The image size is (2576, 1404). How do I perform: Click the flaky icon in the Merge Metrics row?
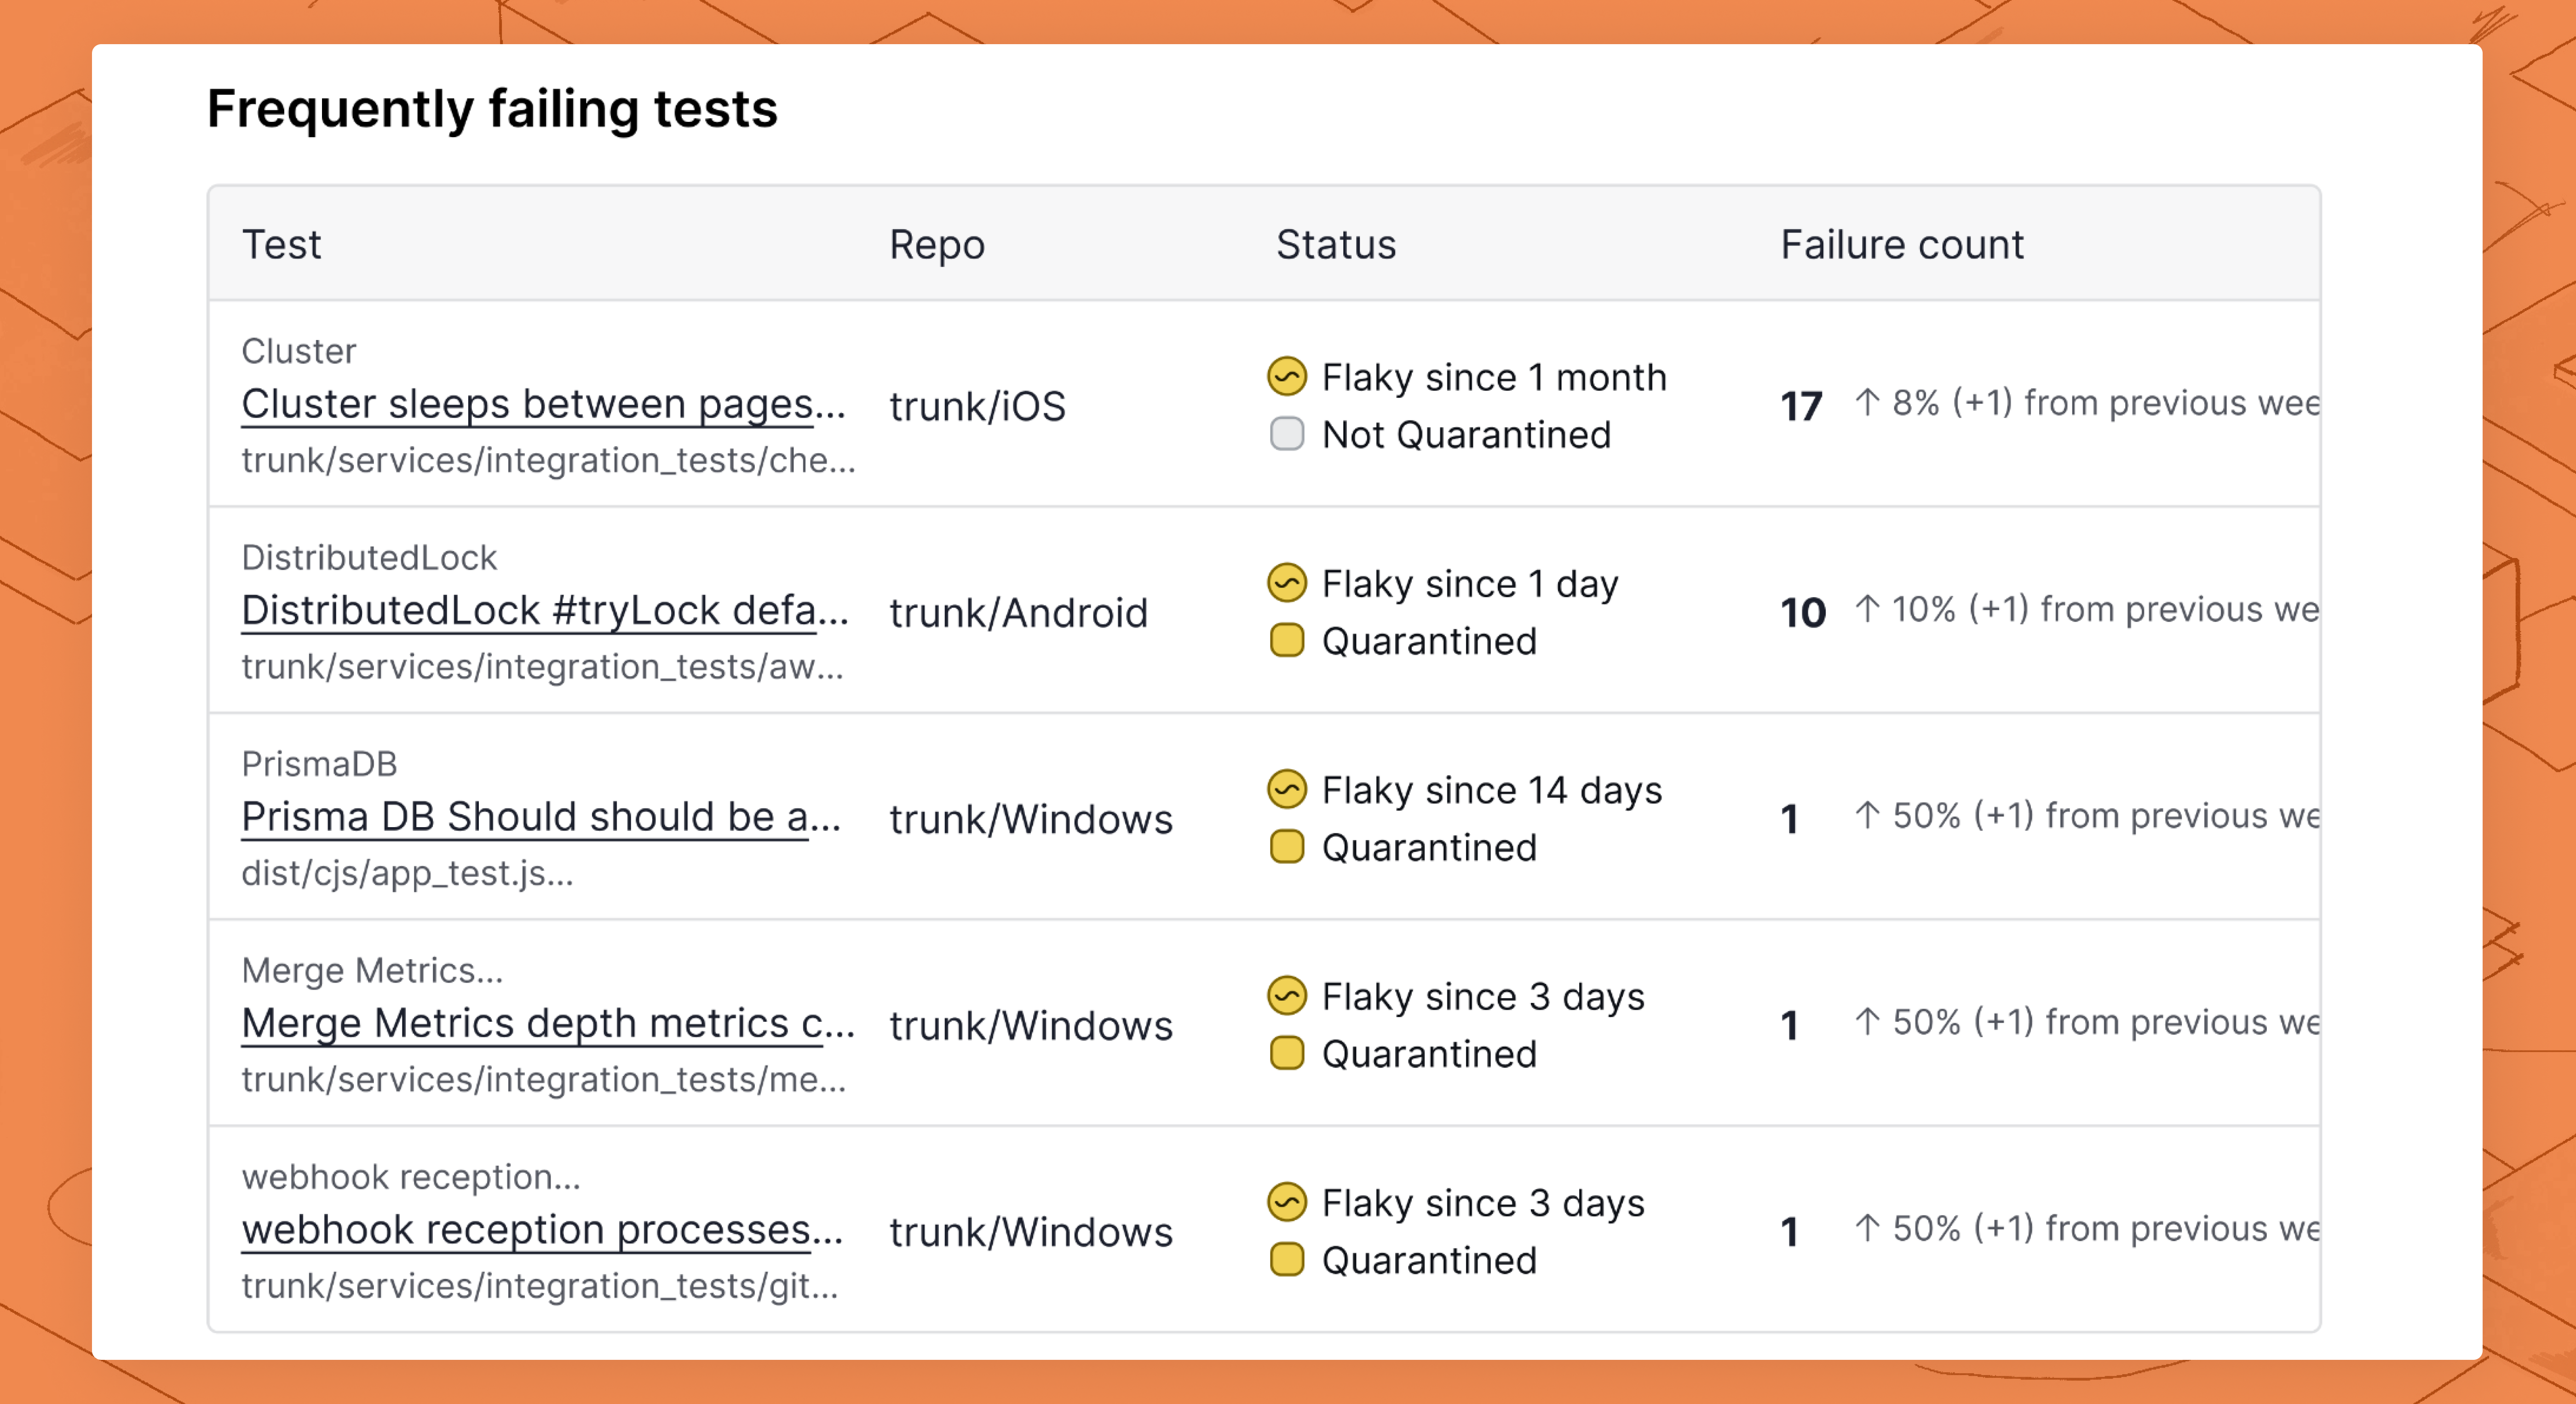1287,996
